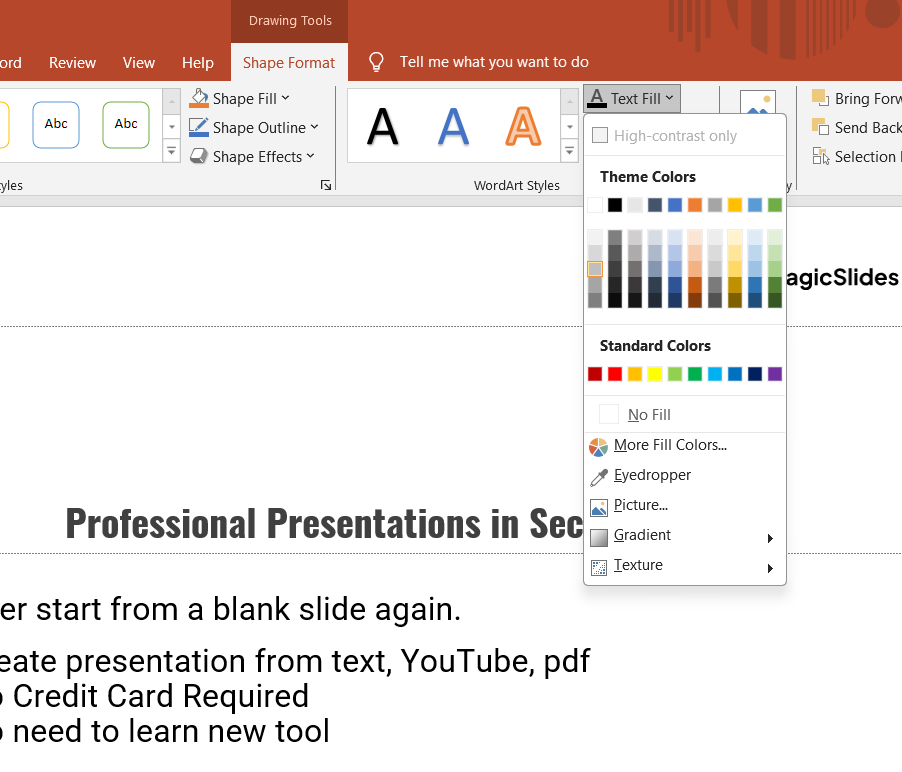Click the More Fill Colors color wheel icon
The image size is (902, 772).
point(599,446)
